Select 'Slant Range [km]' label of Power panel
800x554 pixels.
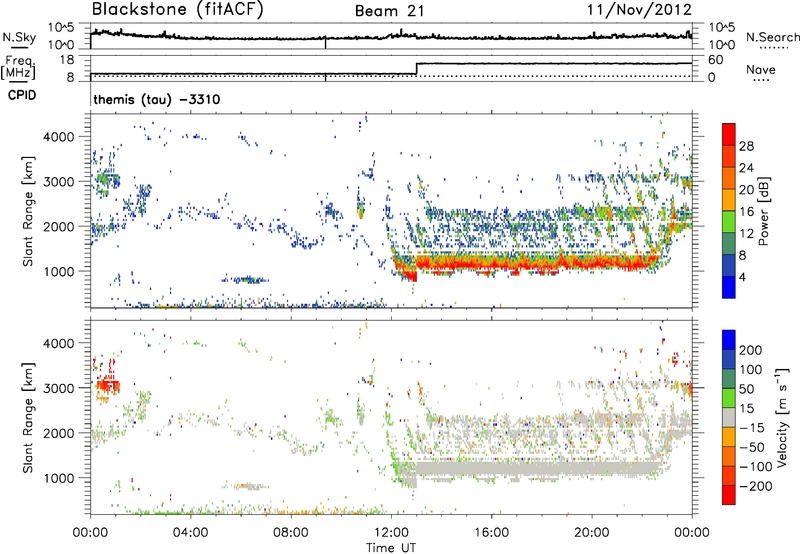pos(28,211)
